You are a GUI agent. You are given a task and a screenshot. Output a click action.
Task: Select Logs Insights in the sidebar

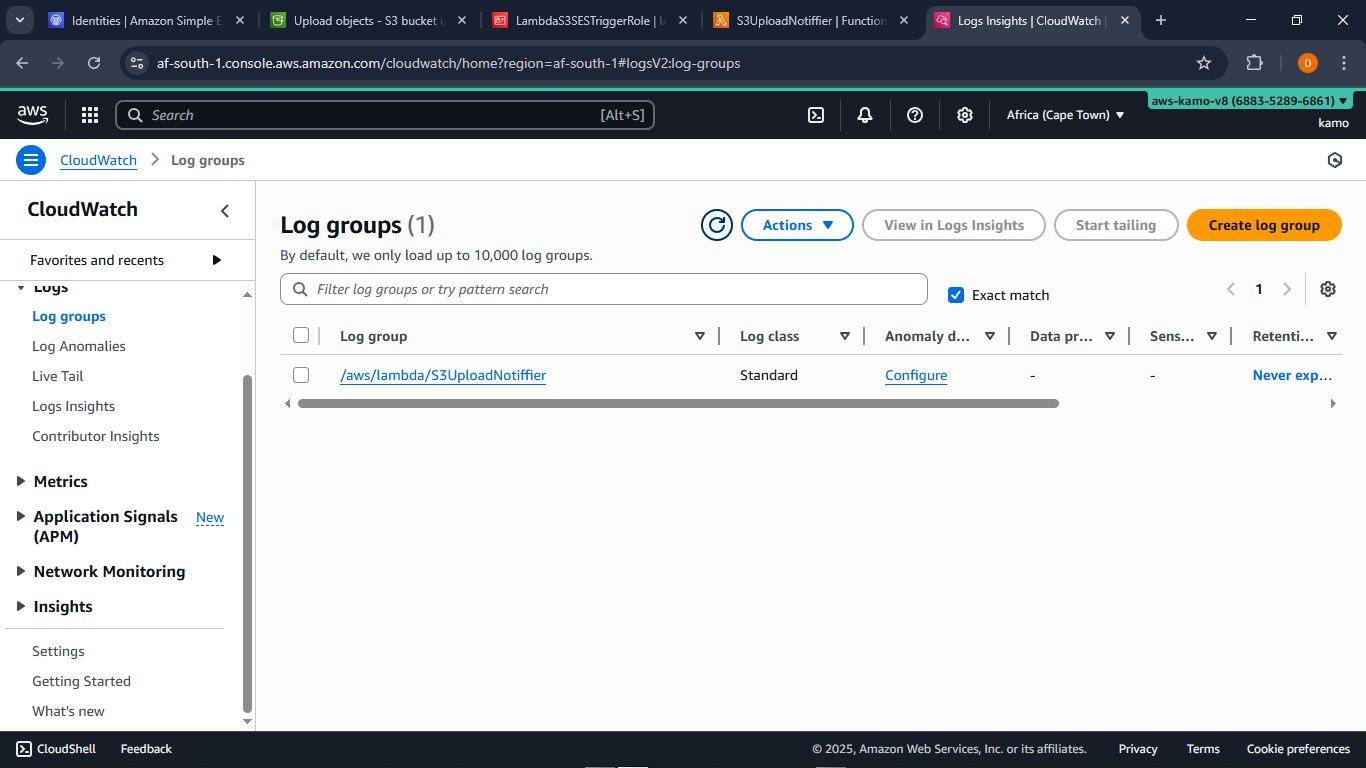pos(73,406)
